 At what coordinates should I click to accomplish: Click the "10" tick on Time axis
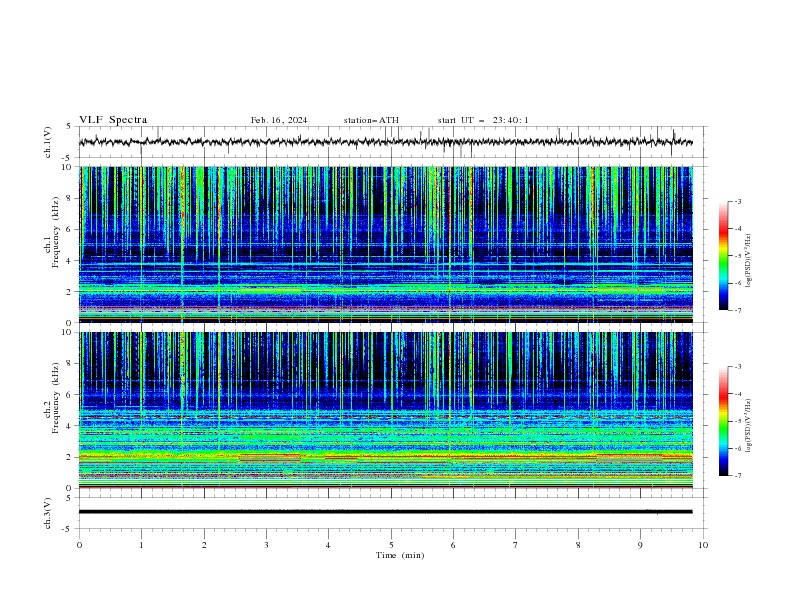703,545
